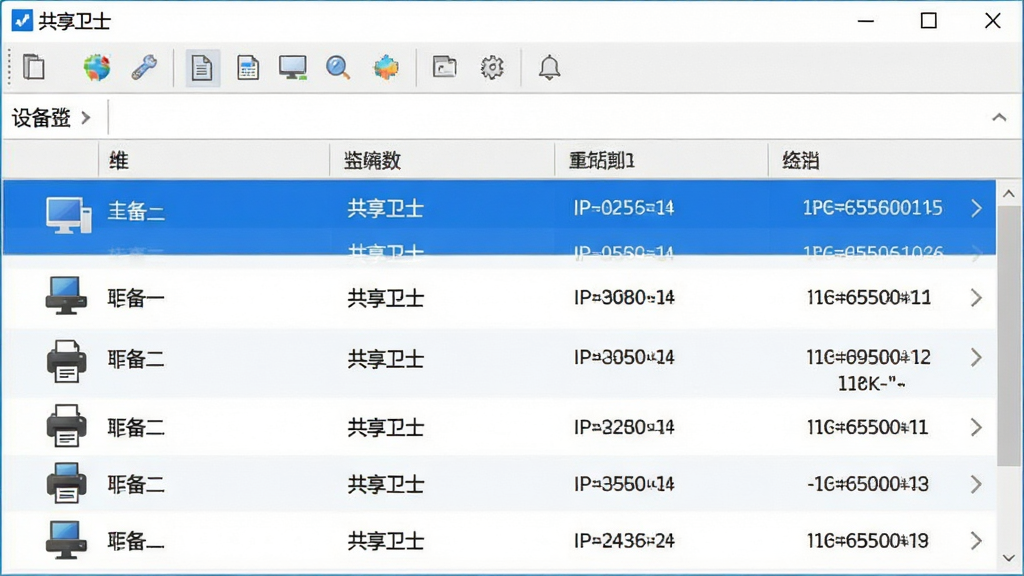
Task: Click the value -16=65000=13
Action: click(869, 484)
